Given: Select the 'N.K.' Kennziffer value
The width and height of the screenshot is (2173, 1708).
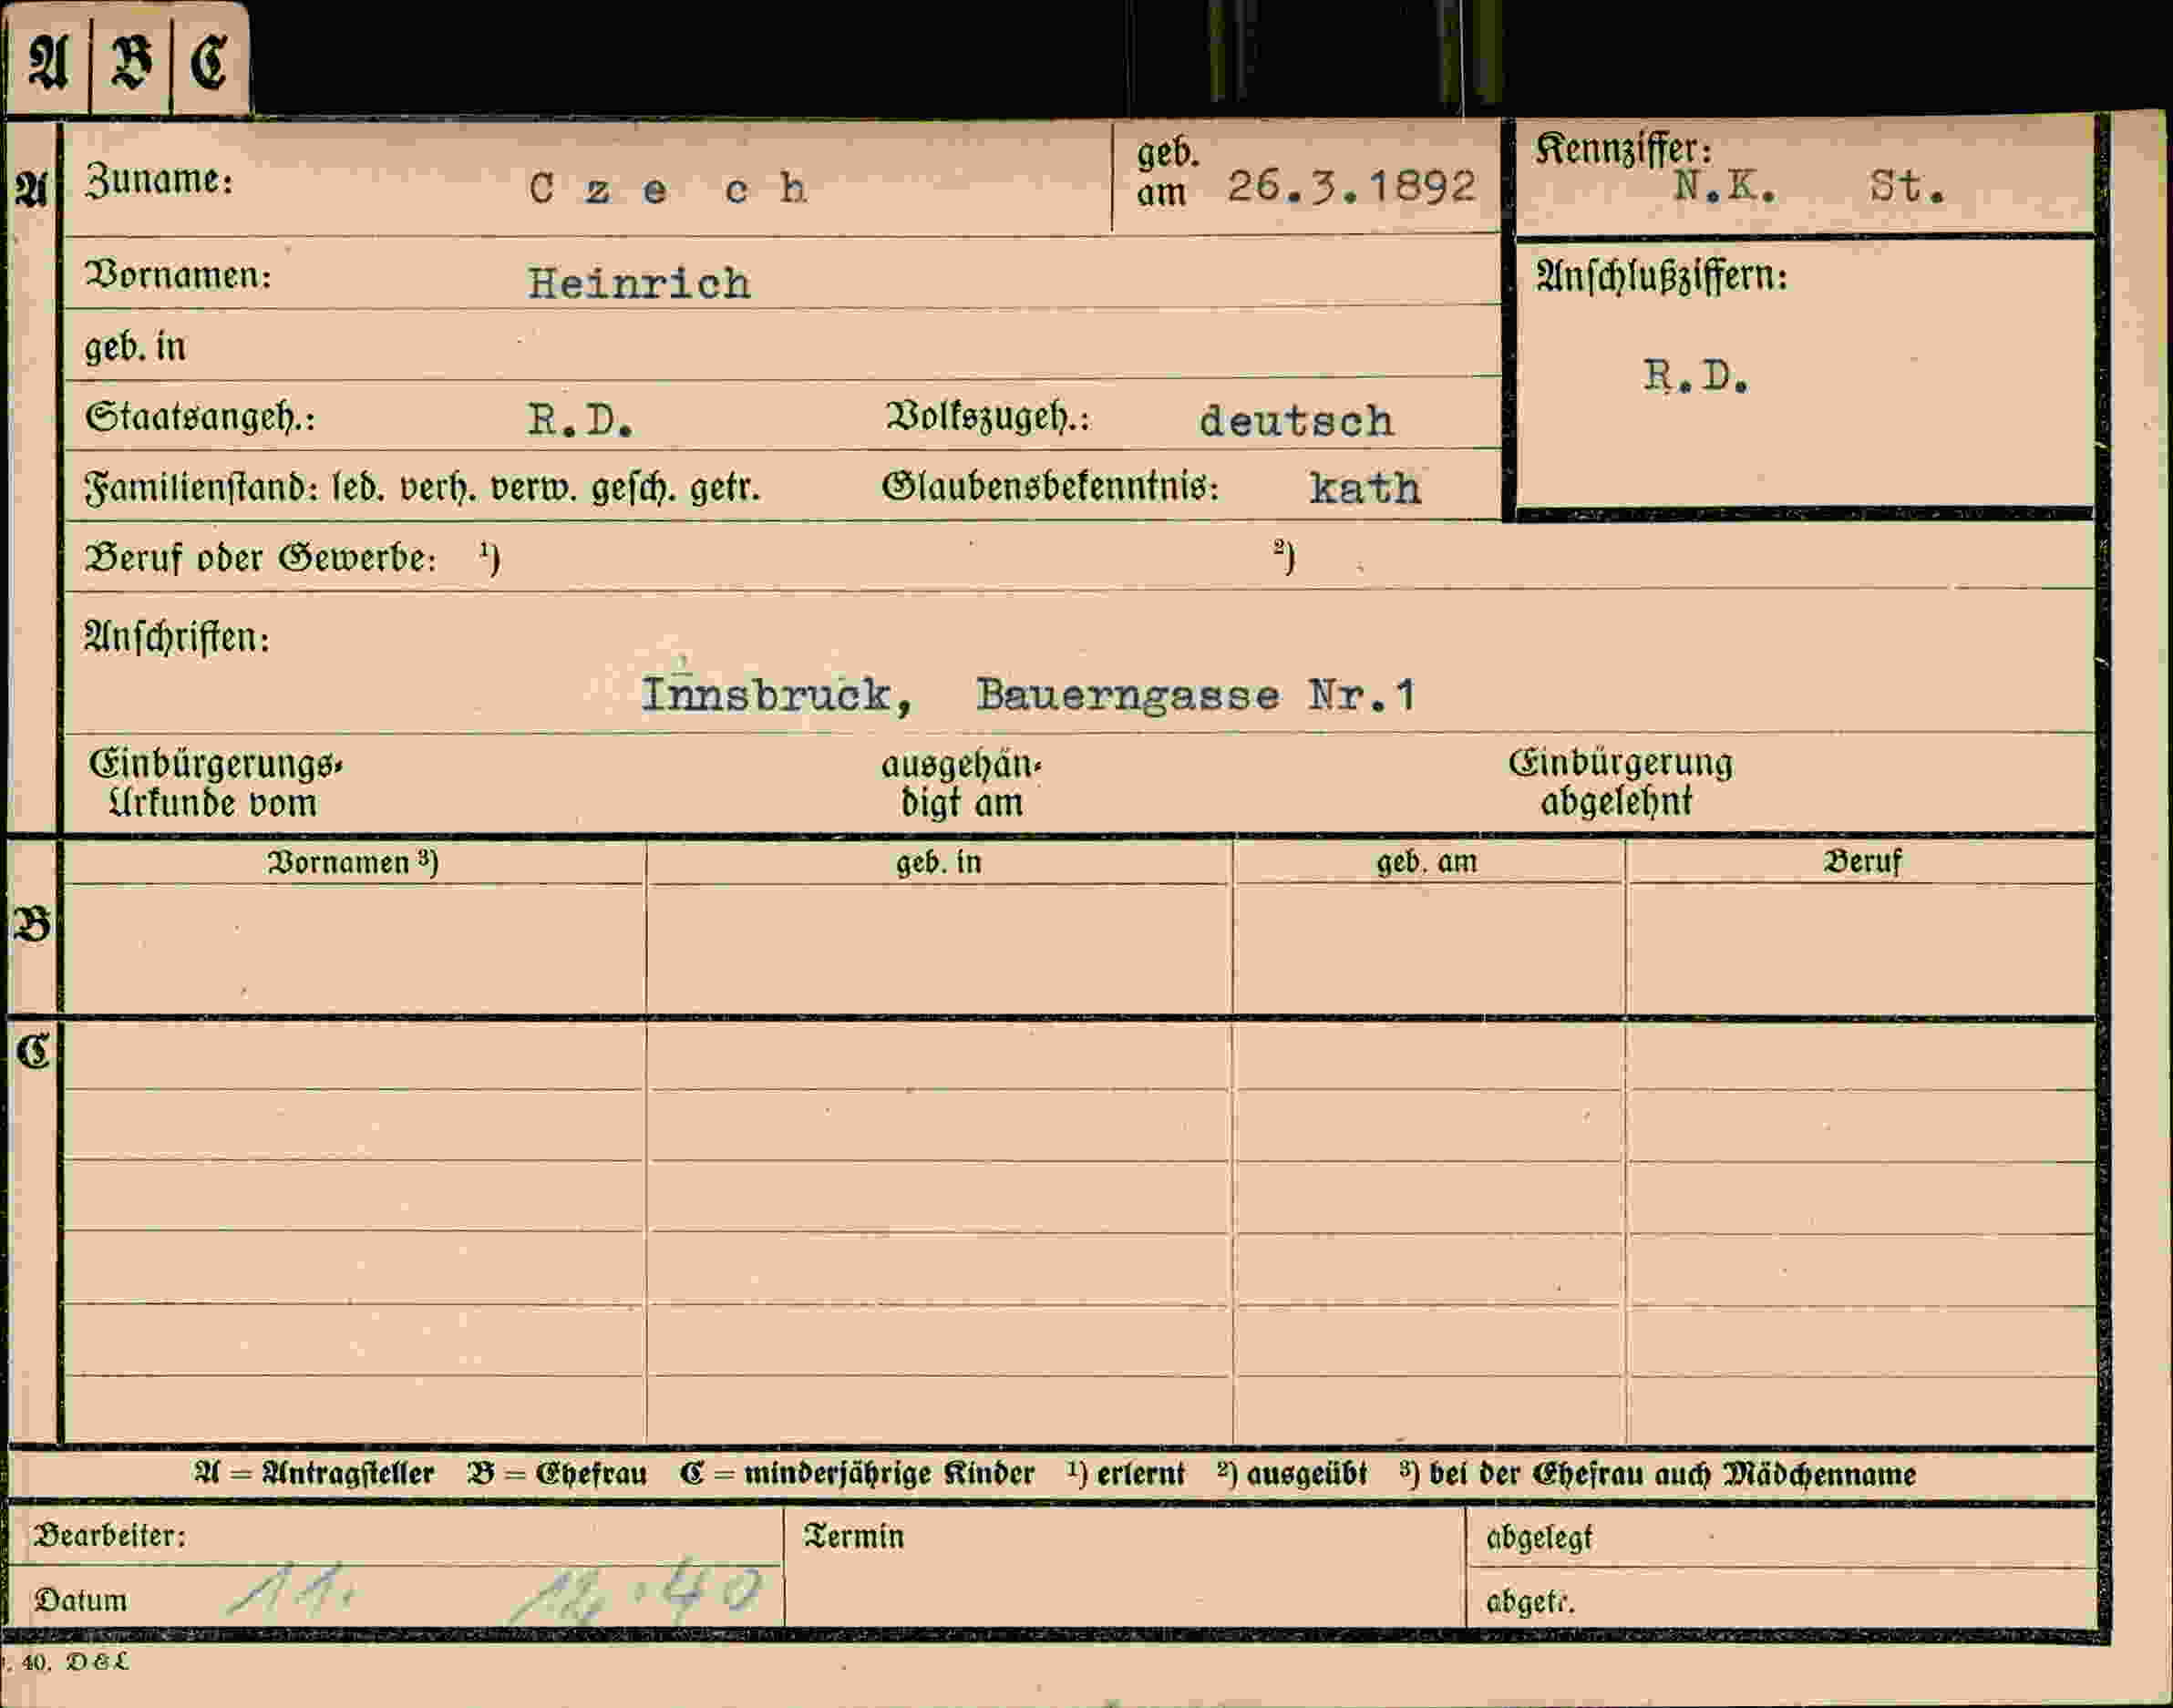Looking at the screenshot, I should 1725,186.
